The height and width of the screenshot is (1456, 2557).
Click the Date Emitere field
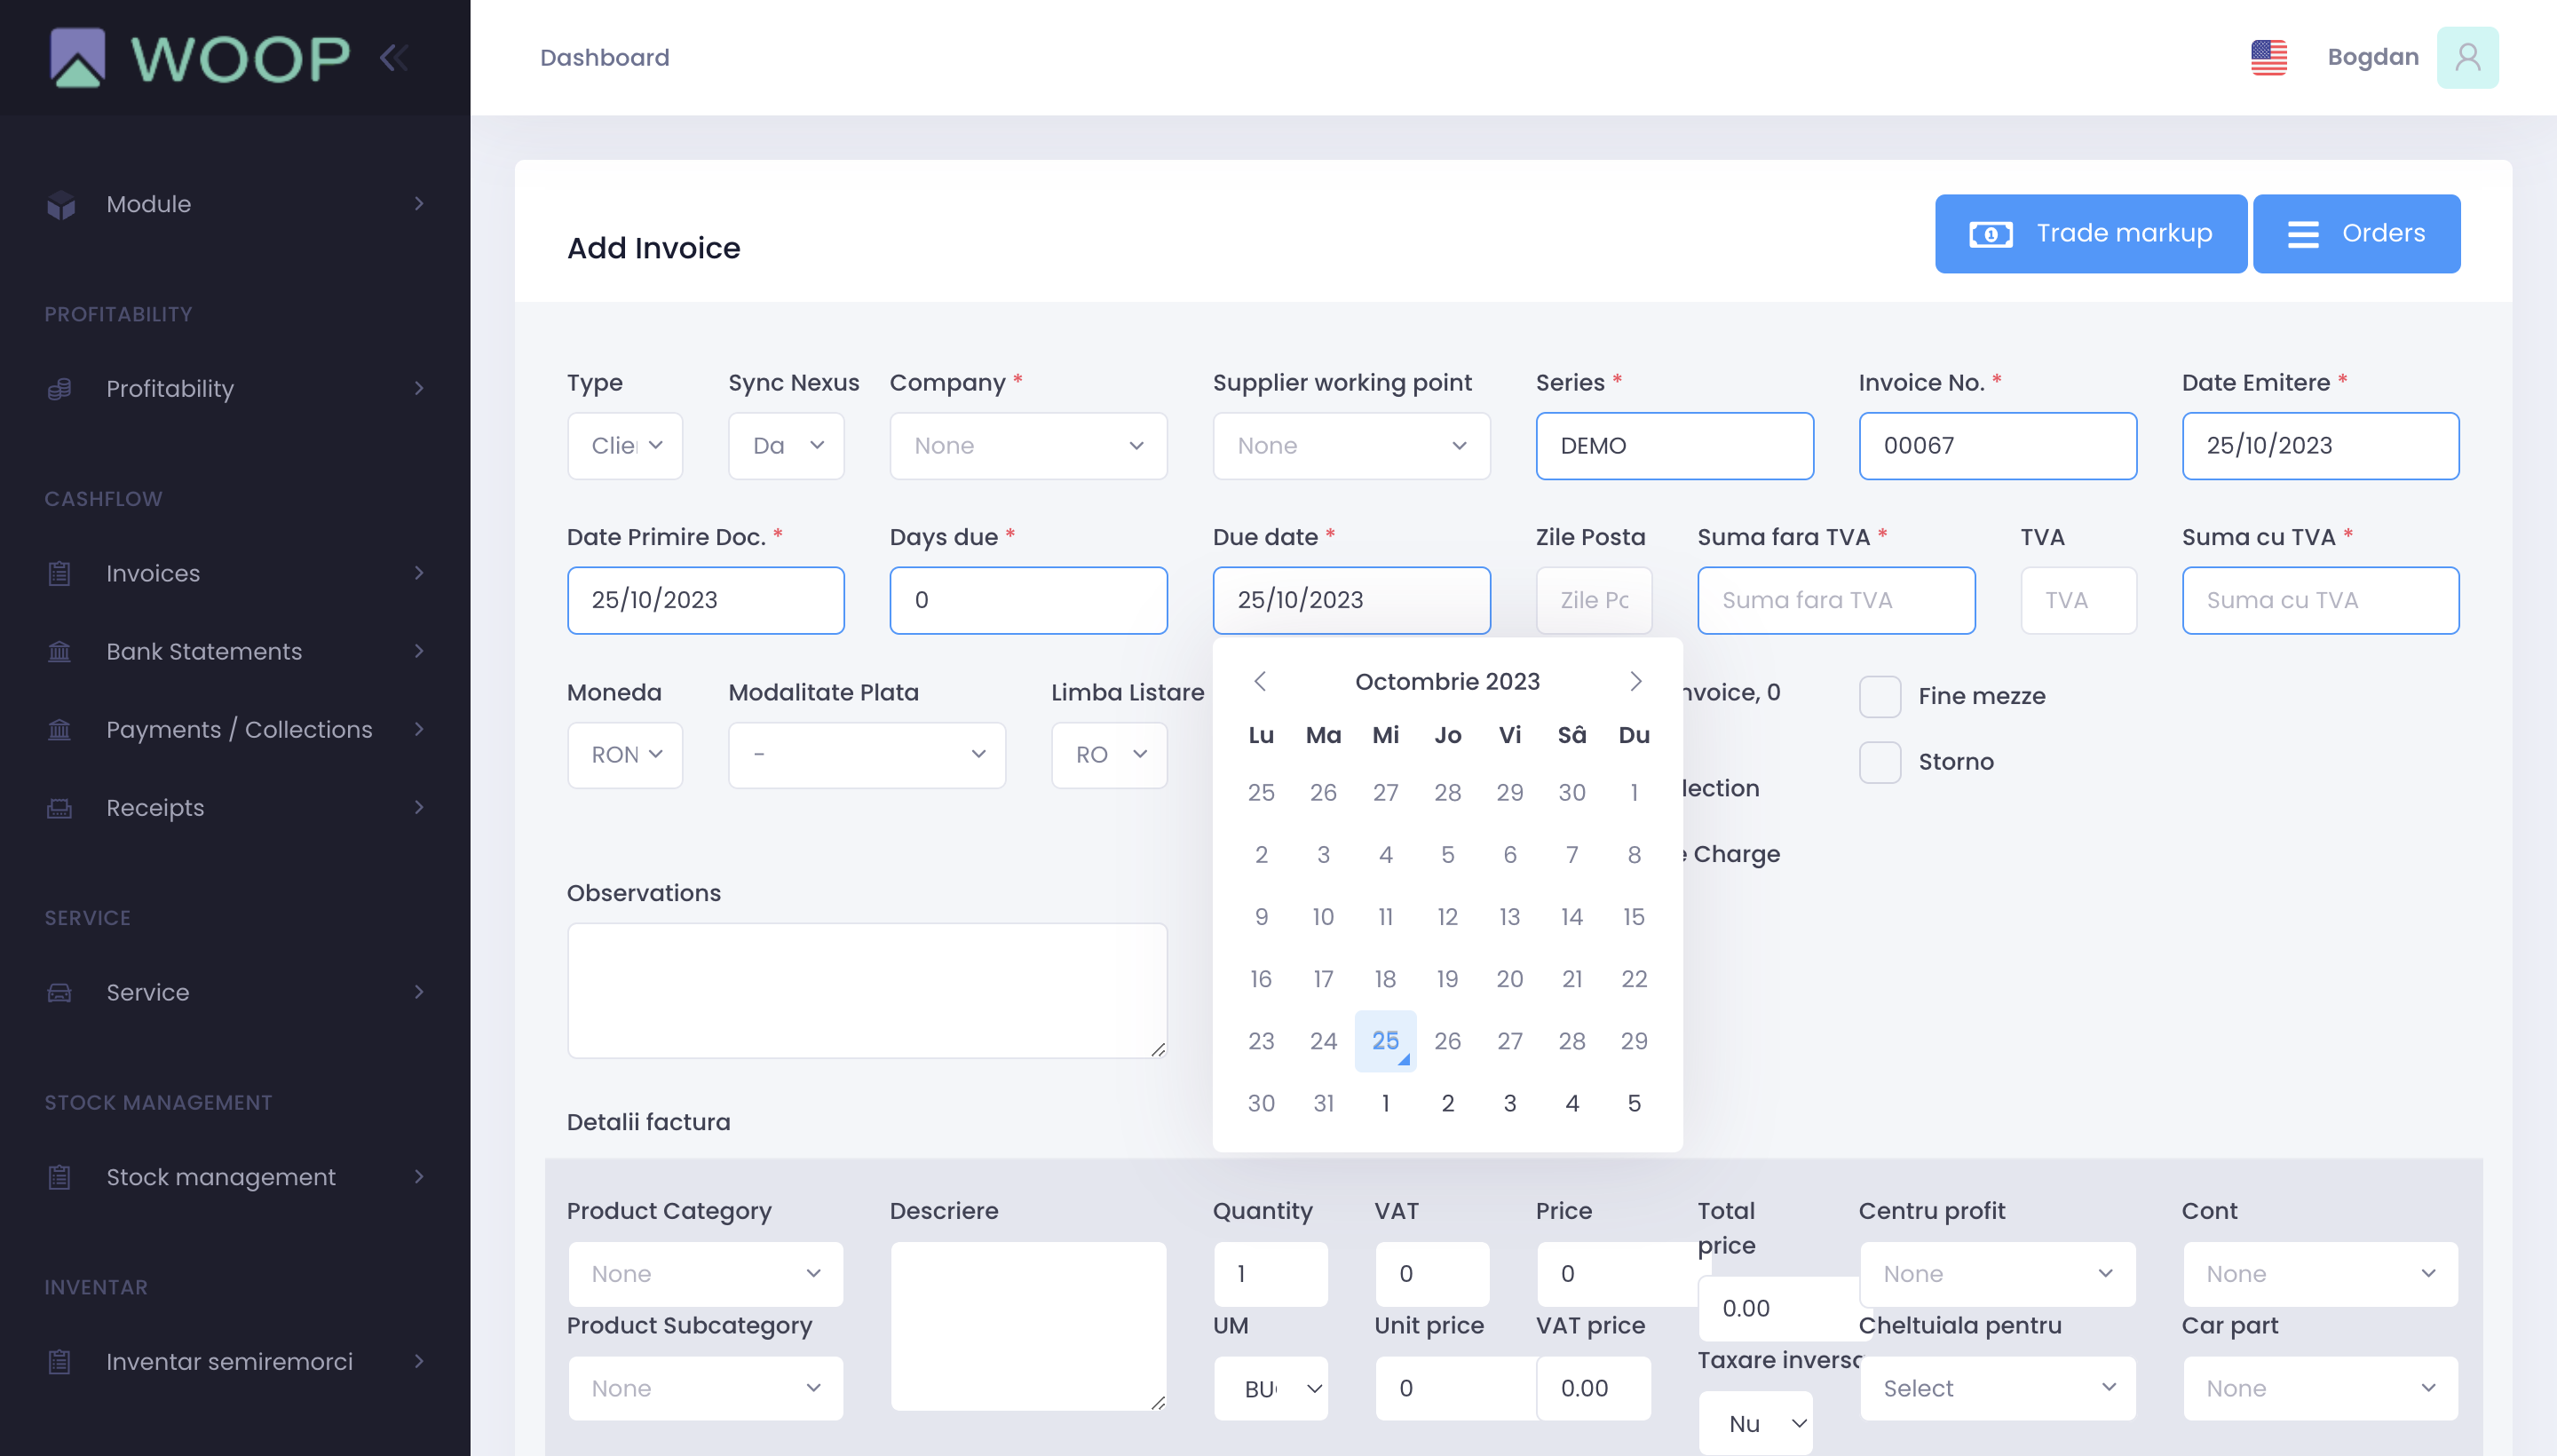(x=2320, y=446)
